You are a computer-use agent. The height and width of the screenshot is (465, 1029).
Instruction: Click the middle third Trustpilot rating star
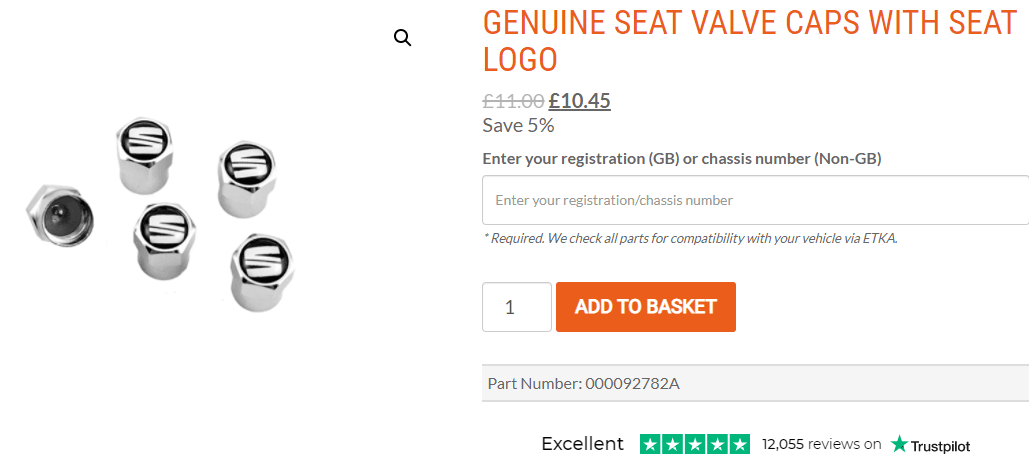pos(695,444)
